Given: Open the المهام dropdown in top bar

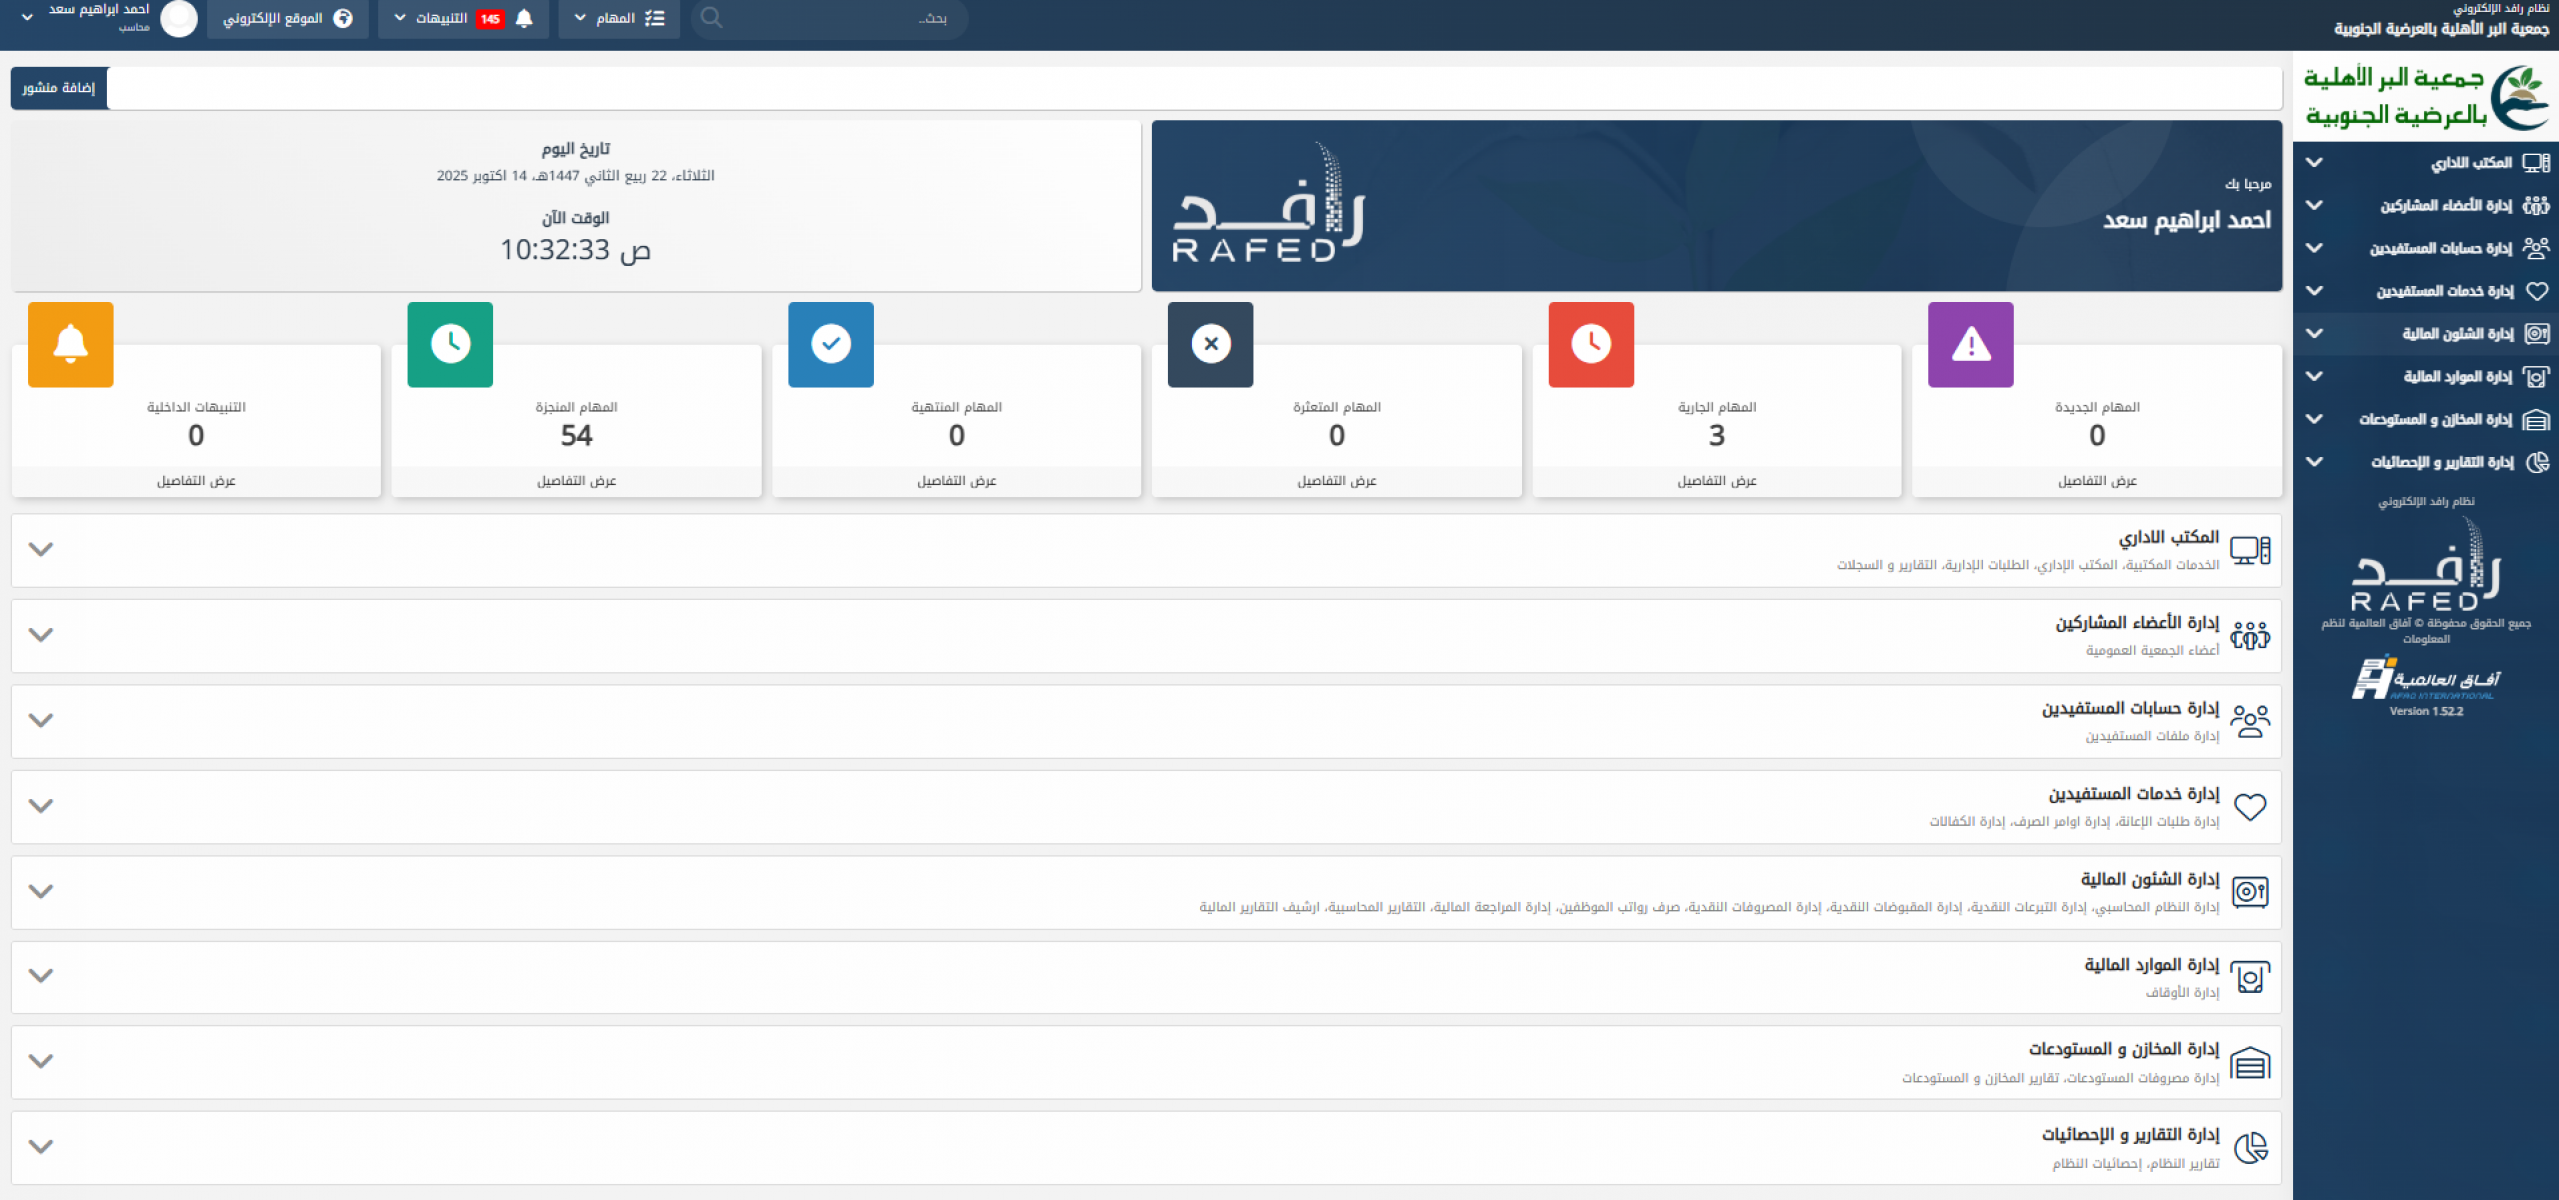Looking at the screenshot, I should pyautogui.click(x=618, y=18).
